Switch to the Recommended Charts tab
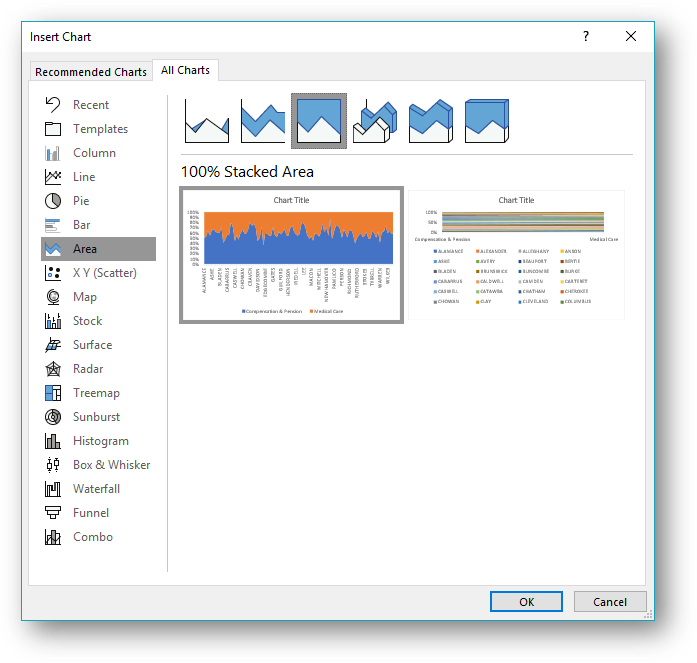The image size is (697, 663). point(90,72)
